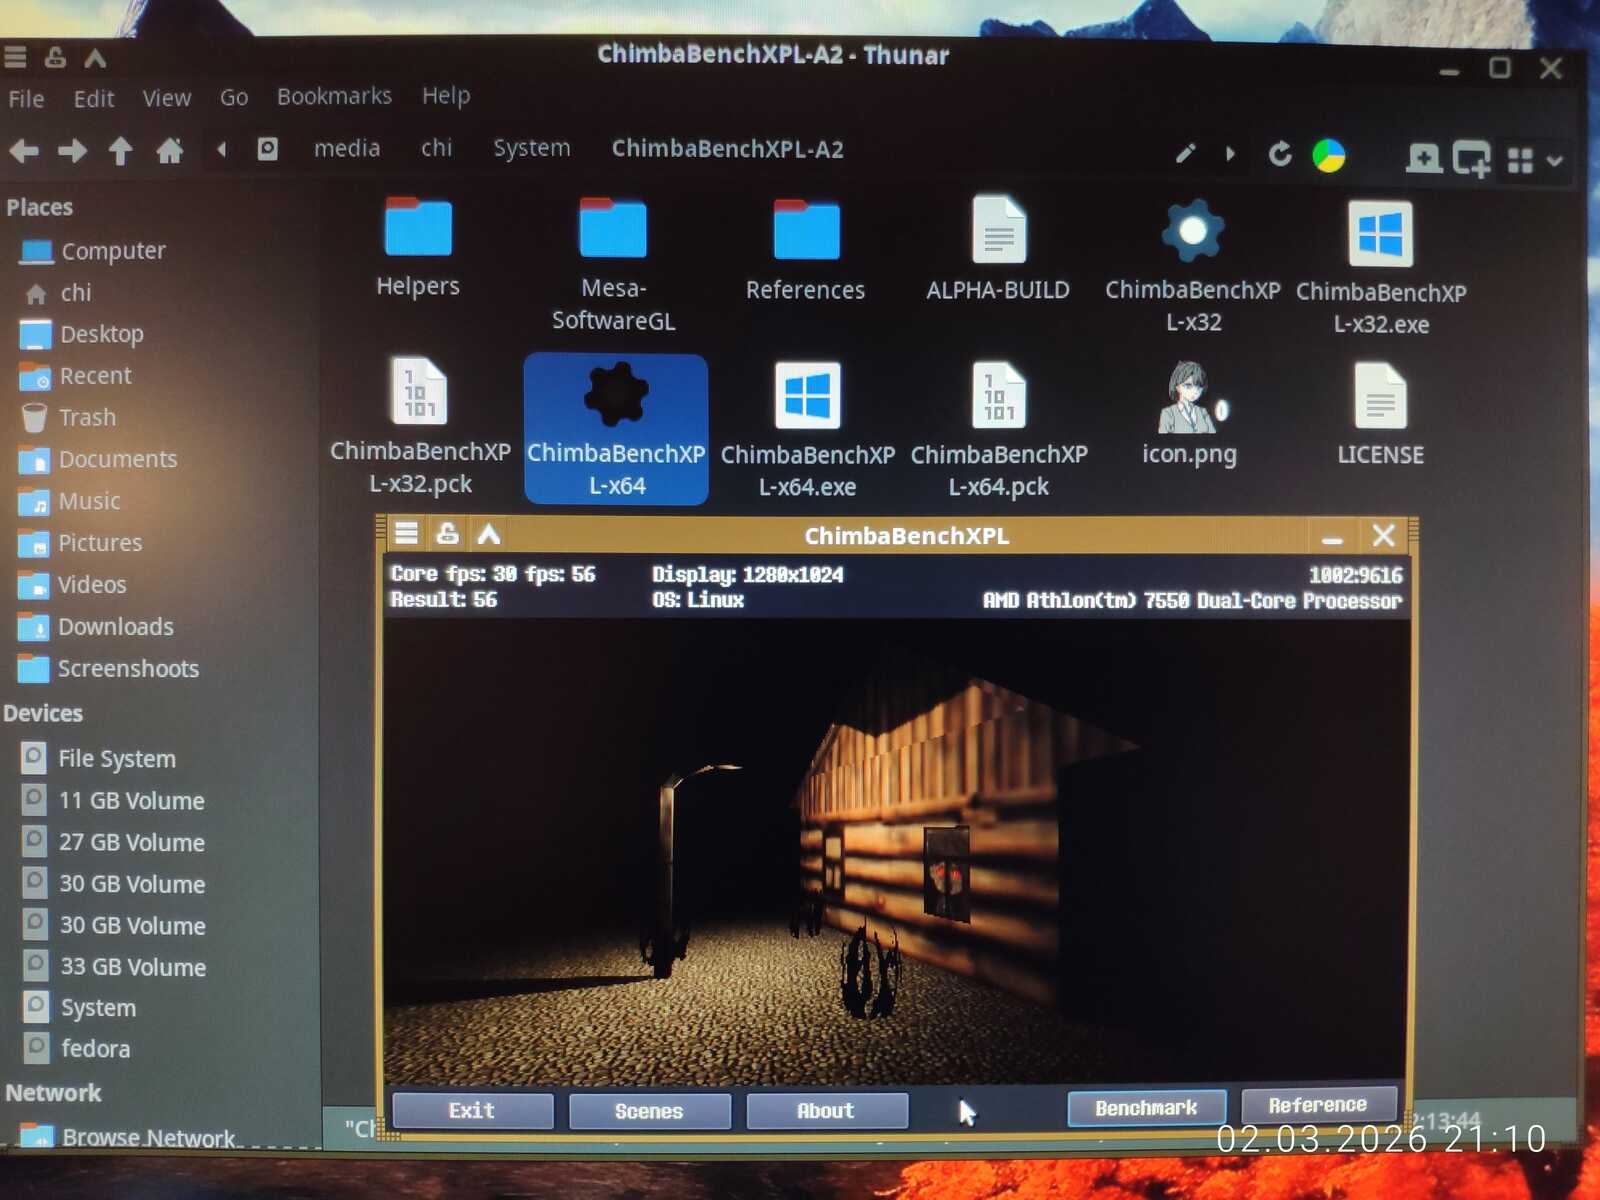Select the LICENSE file
The width and height of the screenshot is (1600, 1200).
pos(1381,414)
